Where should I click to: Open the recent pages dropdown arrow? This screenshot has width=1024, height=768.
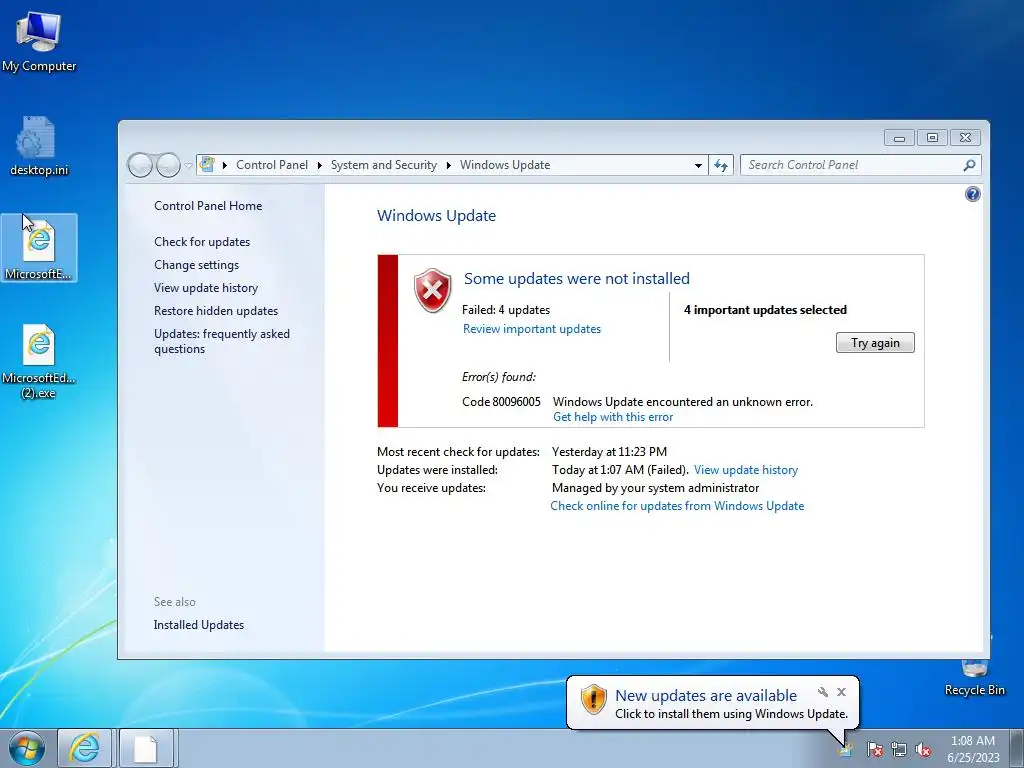188,166
